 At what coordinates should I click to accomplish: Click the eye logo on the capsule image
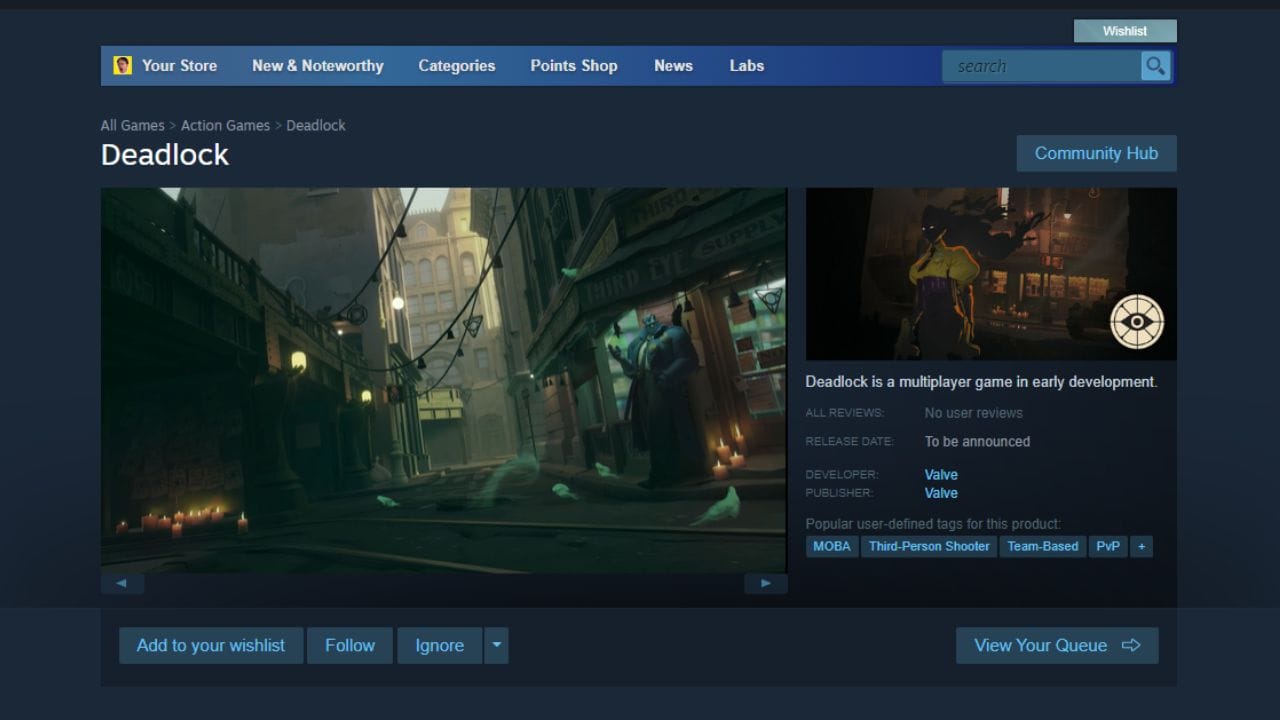click(x=1137, y=321)
